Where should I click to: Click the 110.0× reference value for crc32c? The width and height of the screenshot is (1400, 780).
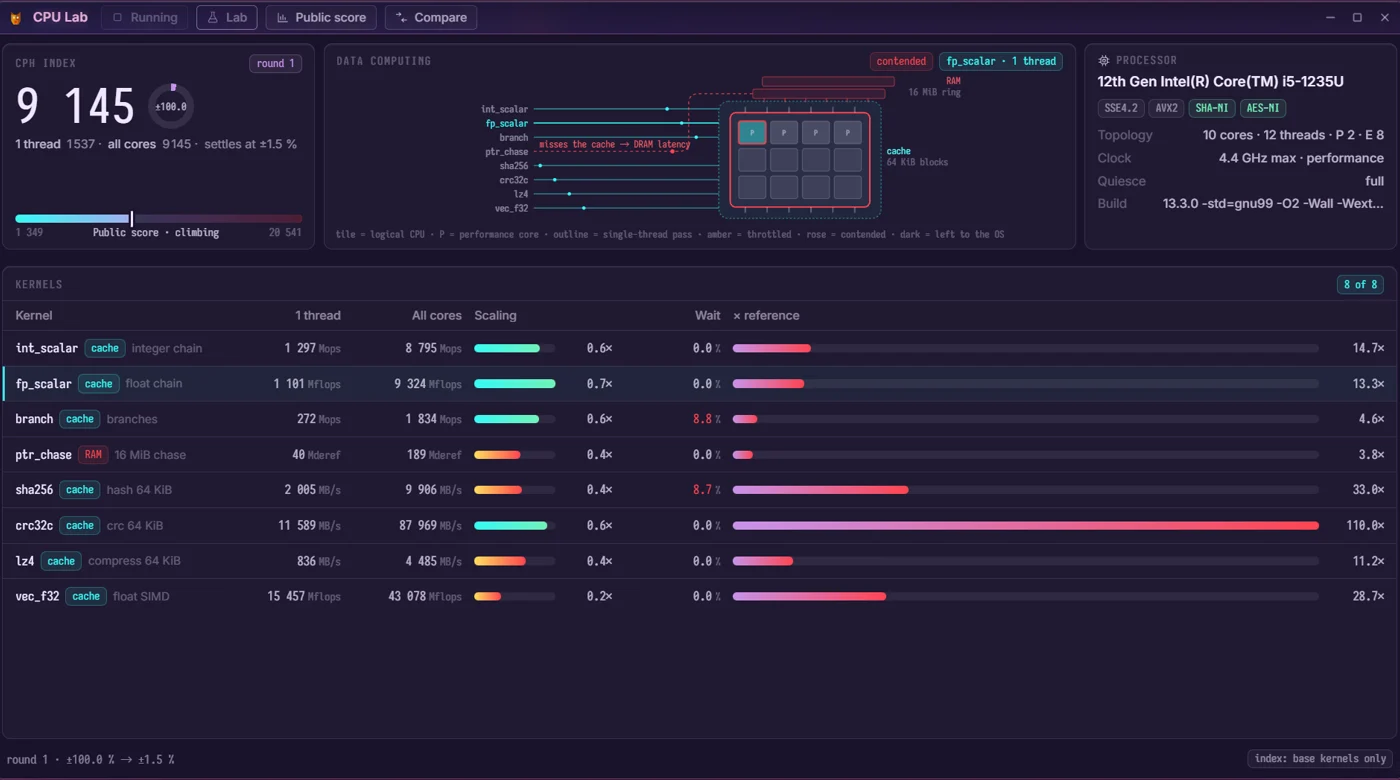(x=1365, y=525)
